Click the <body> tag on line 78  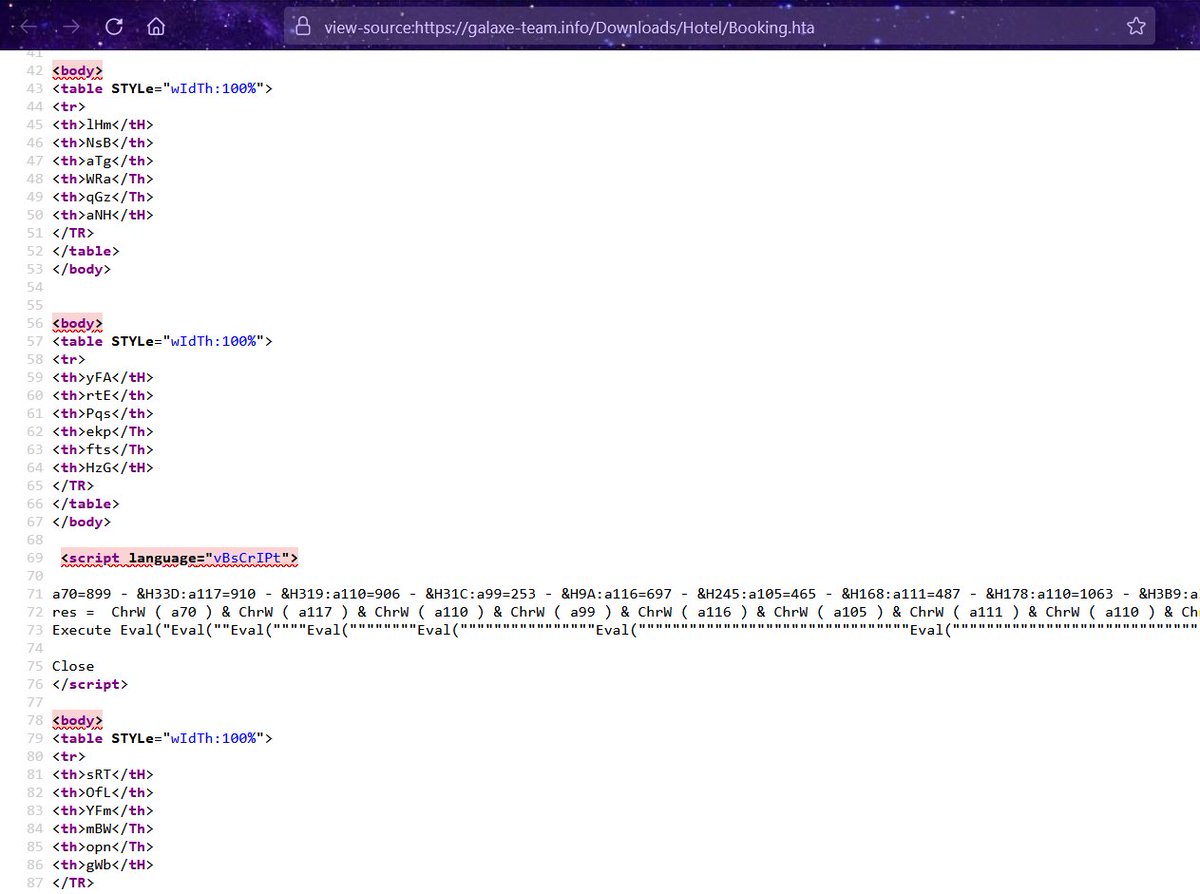pos(77,720)
